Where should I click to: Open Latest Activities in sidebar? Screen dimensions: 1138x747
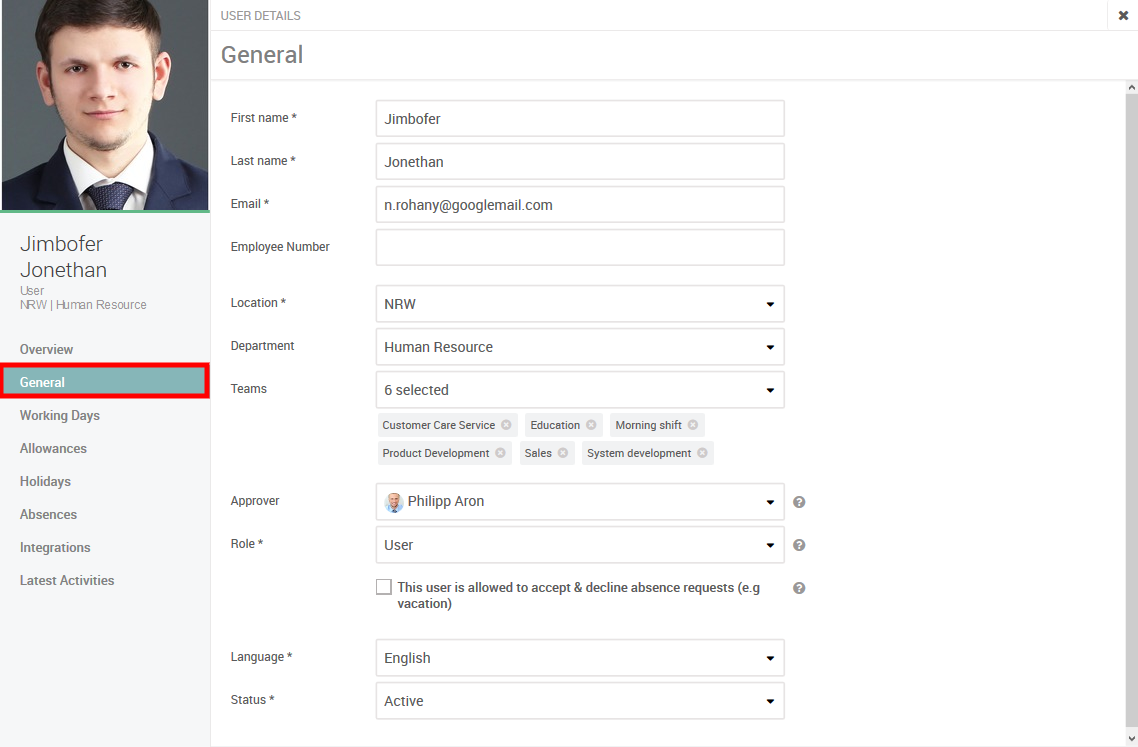pos(67,580)
